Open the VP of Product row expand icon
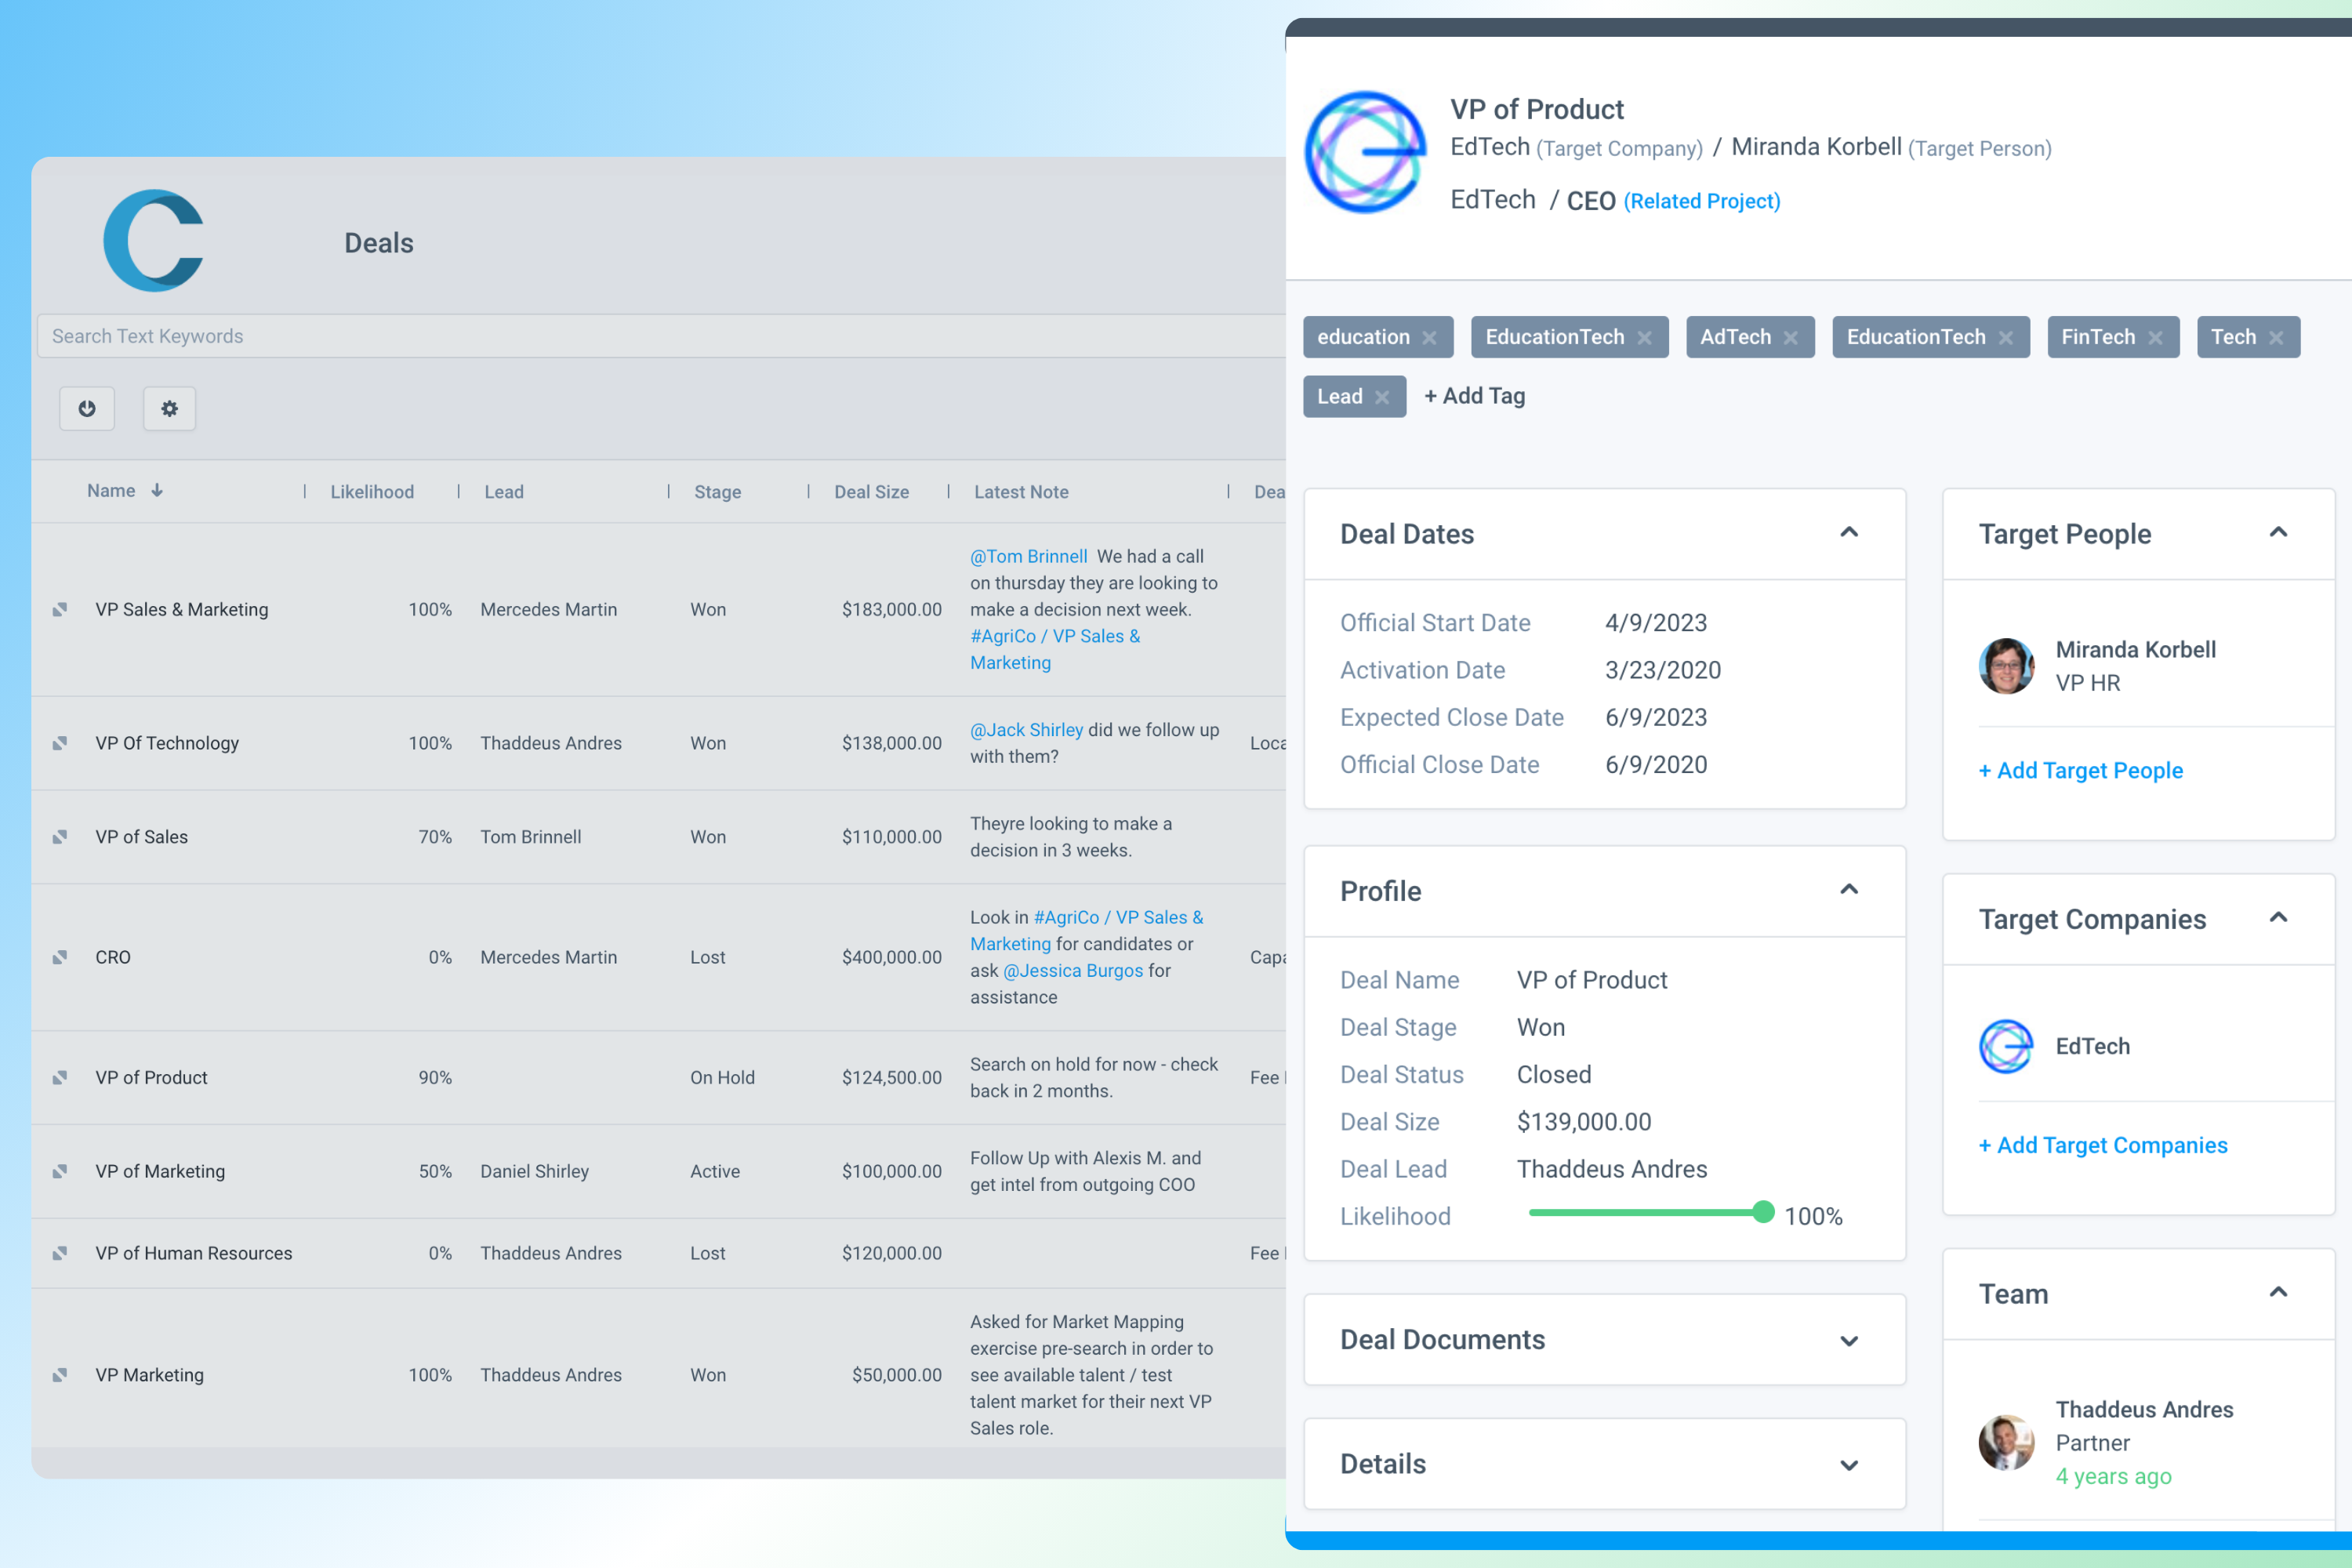This screenshot has width=2352, height=1568. point(60,1077)
